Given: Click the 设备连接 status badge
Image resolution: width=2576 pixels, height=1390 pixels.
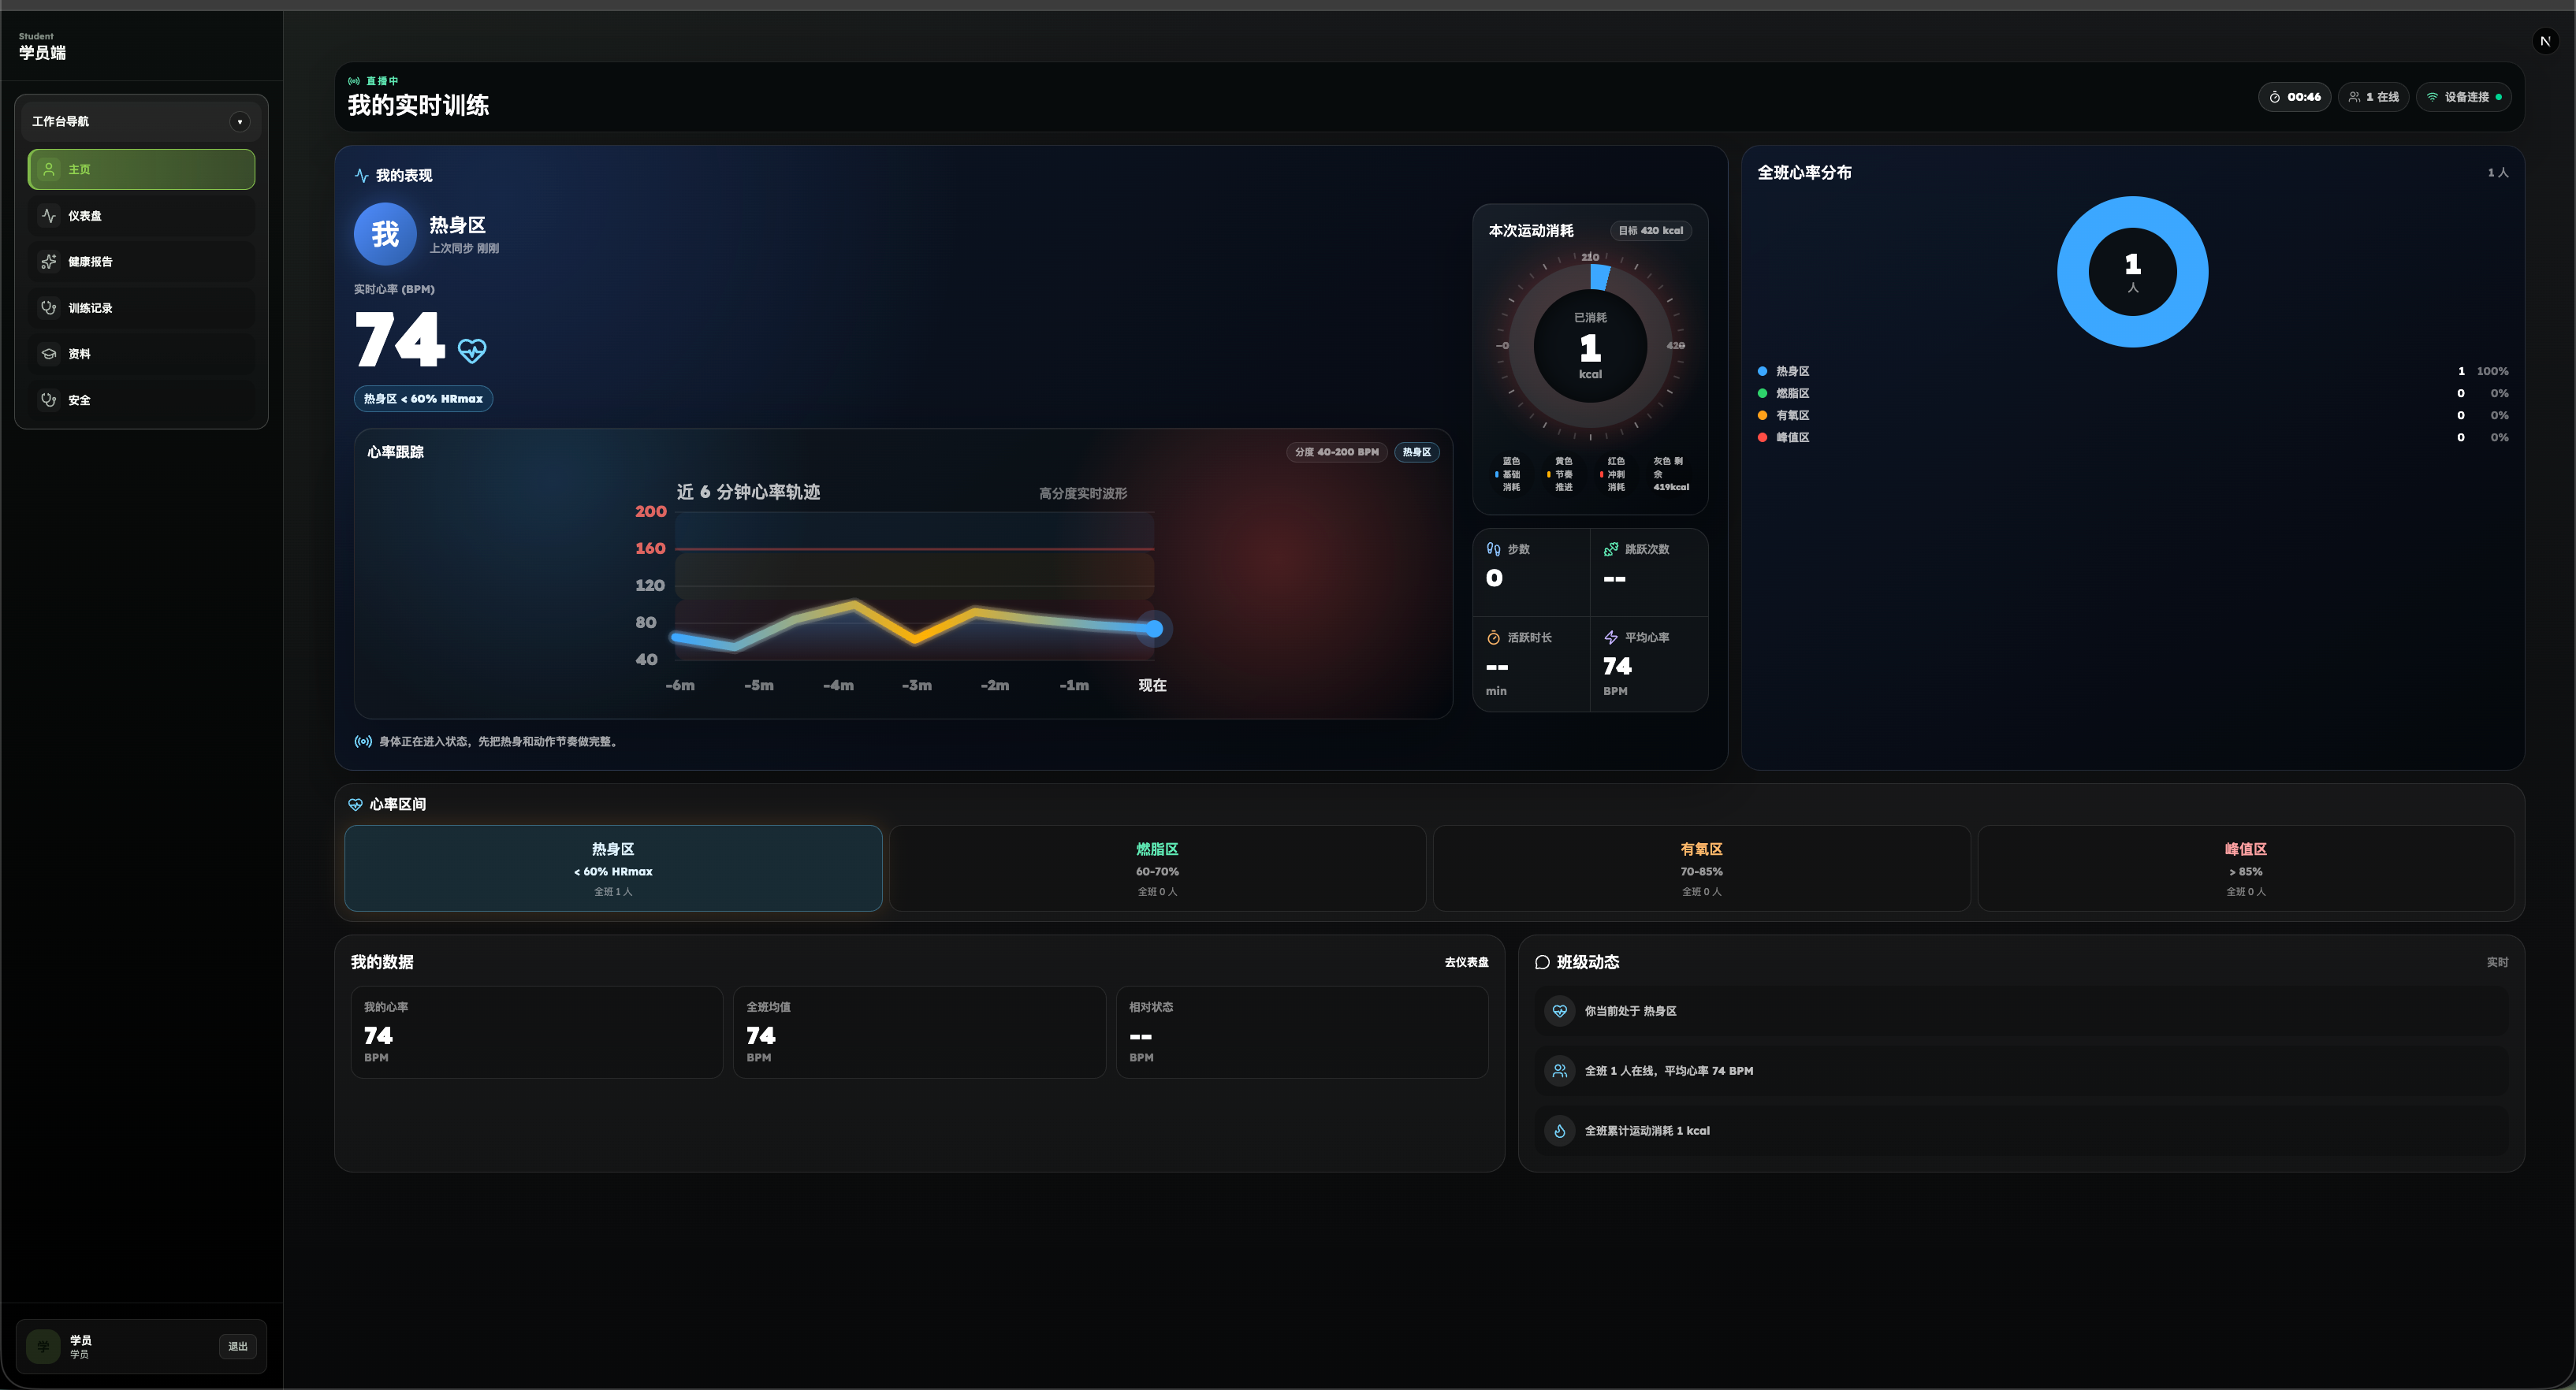Looking at the screenshot, I should pyautogui.click(x=2463, y=97).
